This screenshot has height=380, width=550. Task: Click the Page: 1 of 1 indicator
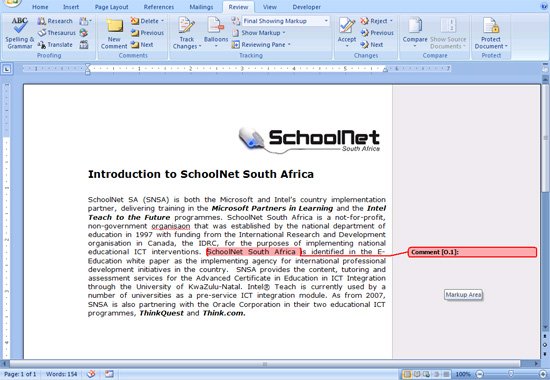(x=20, y=374)
